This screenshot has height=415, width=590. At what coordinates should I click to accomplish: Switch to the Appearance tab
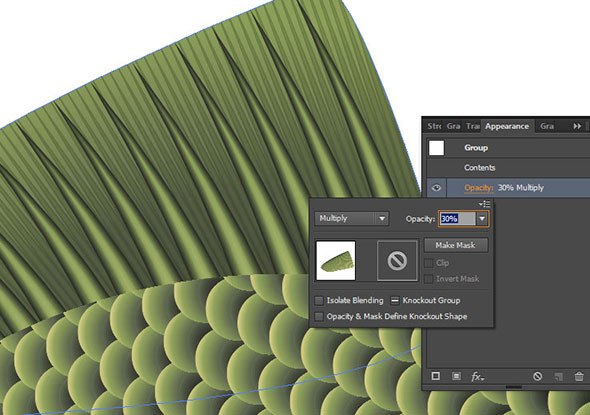coord(506,126)
